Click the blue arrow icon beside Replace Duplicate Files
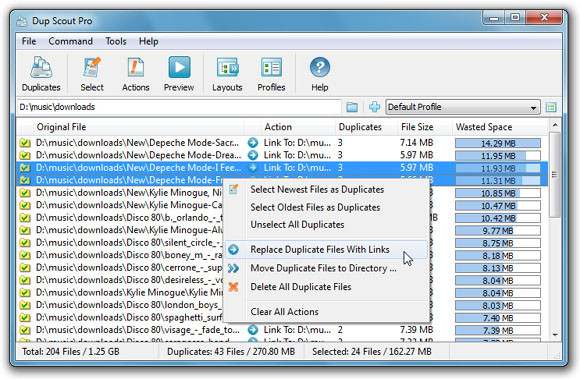This screenshot has width=580, height=379. 233,250
